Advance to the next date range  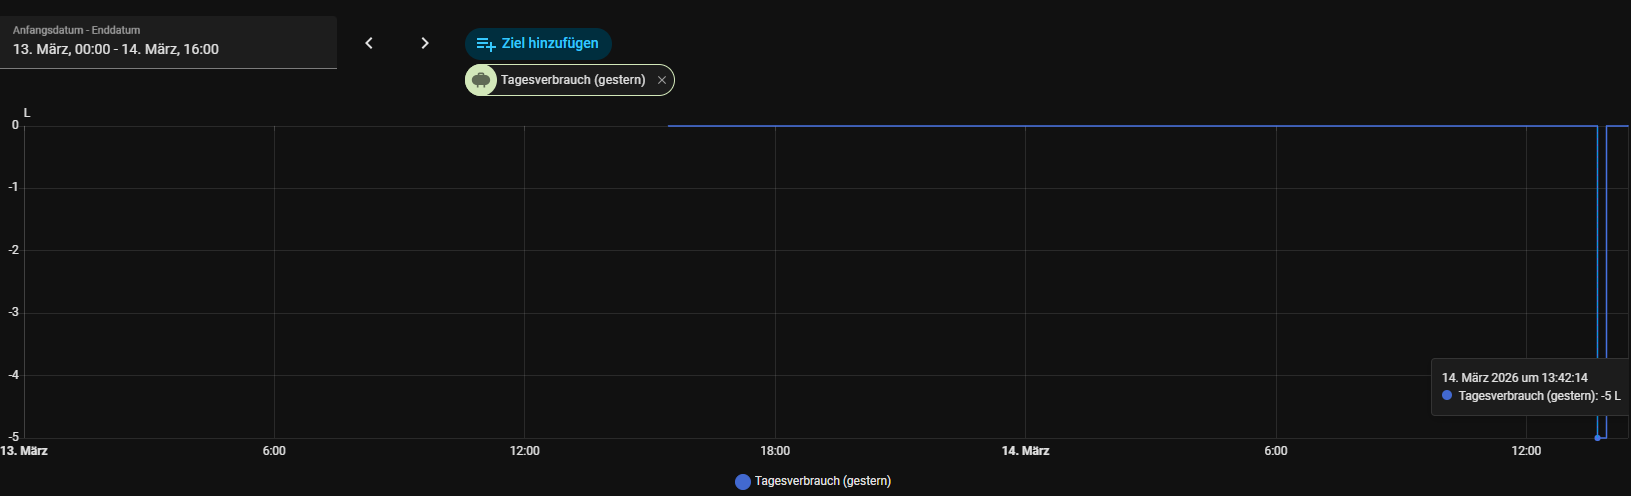425,43
